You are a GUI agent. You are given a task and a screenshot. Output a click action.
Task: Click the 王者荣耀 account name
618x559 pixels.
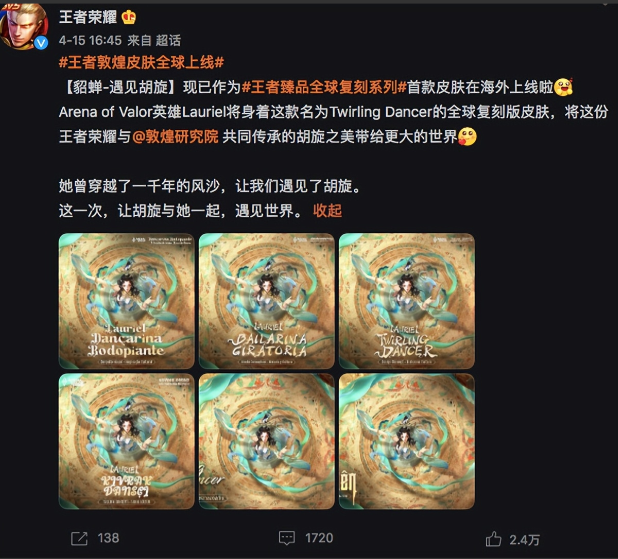(88, 17)
